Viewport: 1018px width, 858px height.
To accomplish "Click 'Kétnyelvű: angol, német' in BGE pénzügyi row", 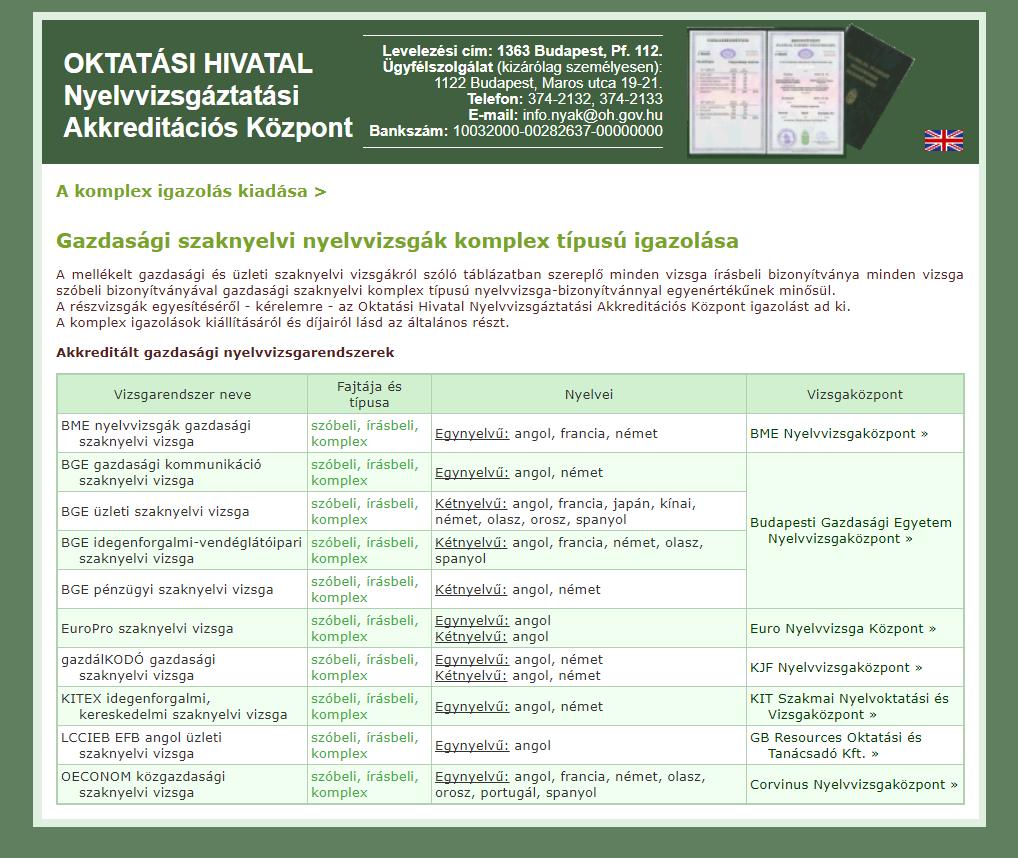I will pos(517,589).
